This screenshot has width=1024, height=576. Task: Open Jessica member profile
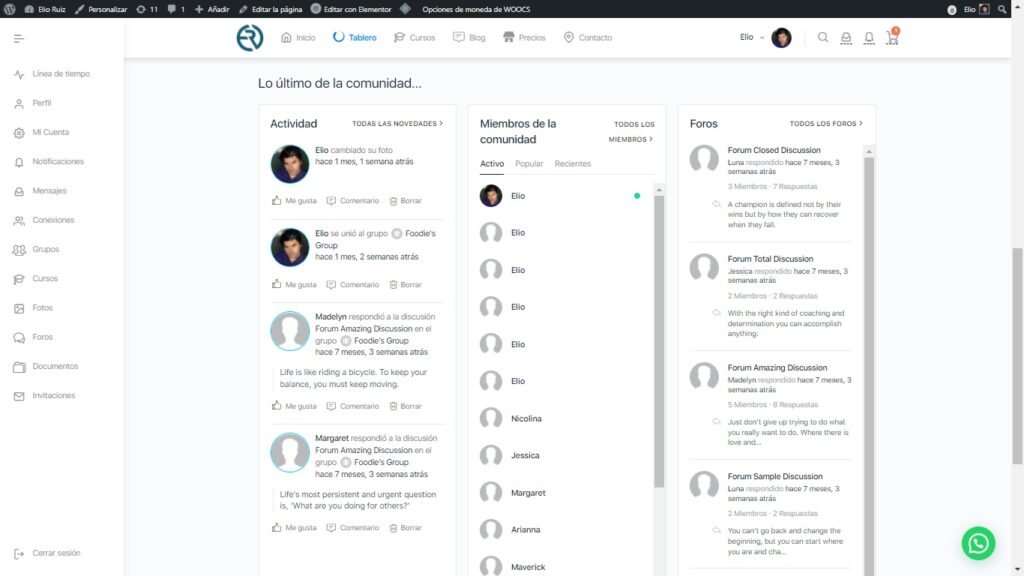[525, 455]
